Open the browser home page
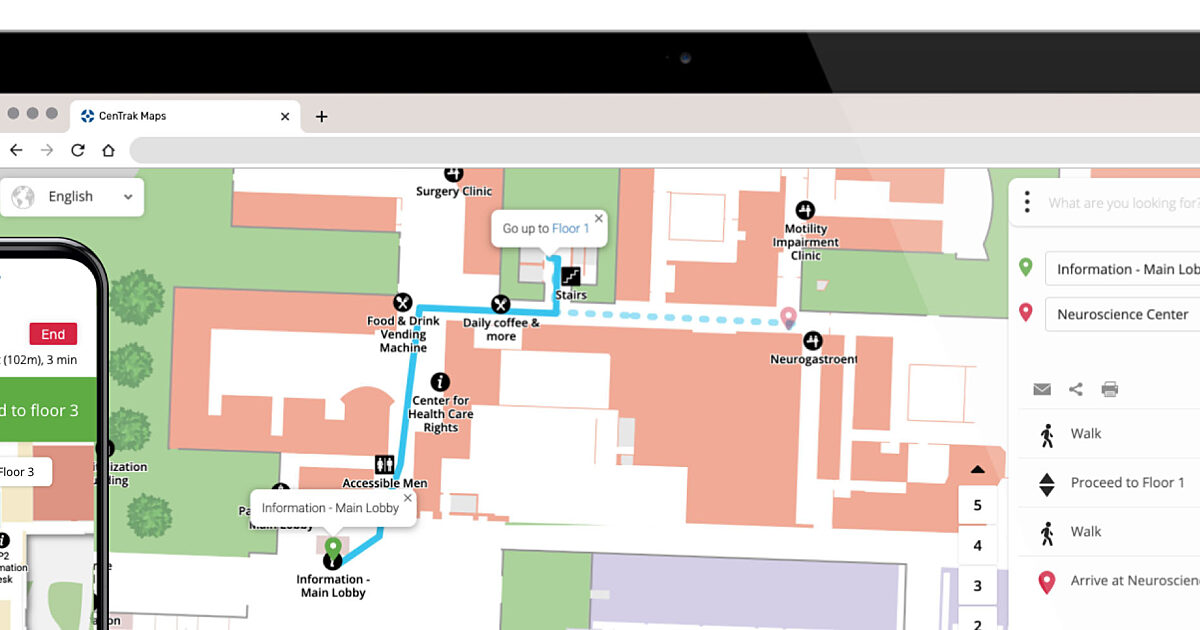This screenshot has height=630, width=1200. (x=108, y=150)
